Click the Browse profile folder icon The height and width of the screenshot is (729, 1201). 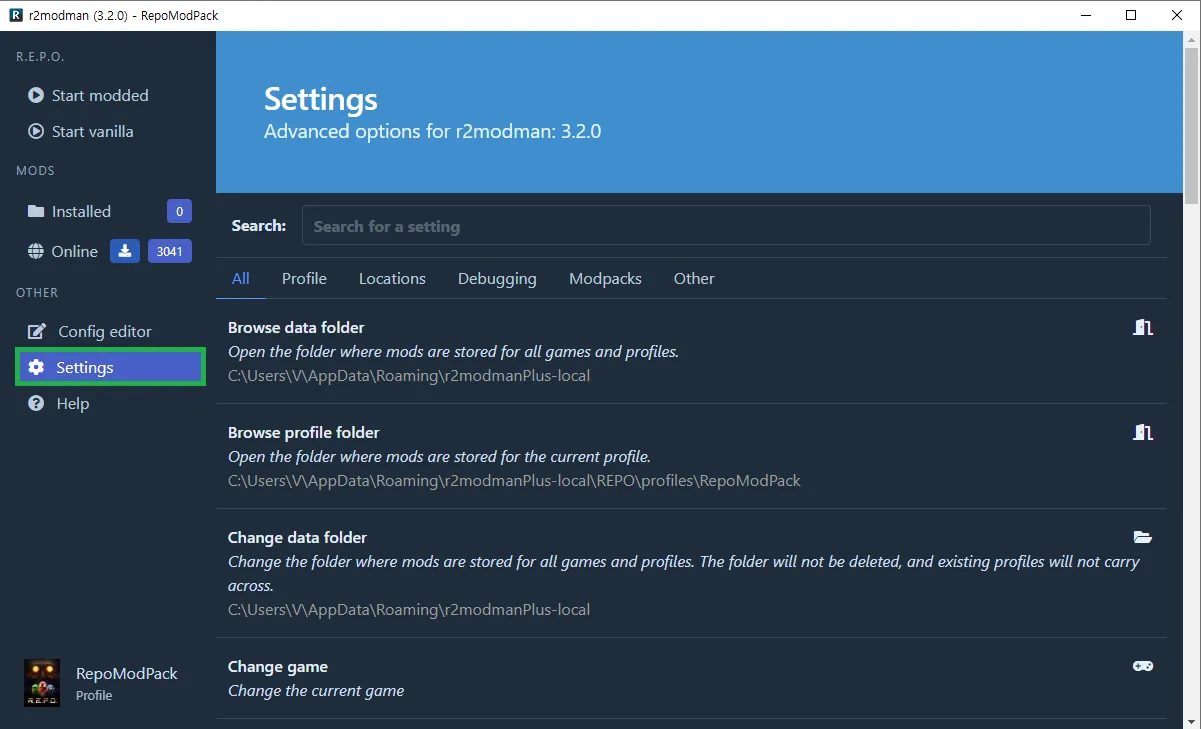[1142, 432]
